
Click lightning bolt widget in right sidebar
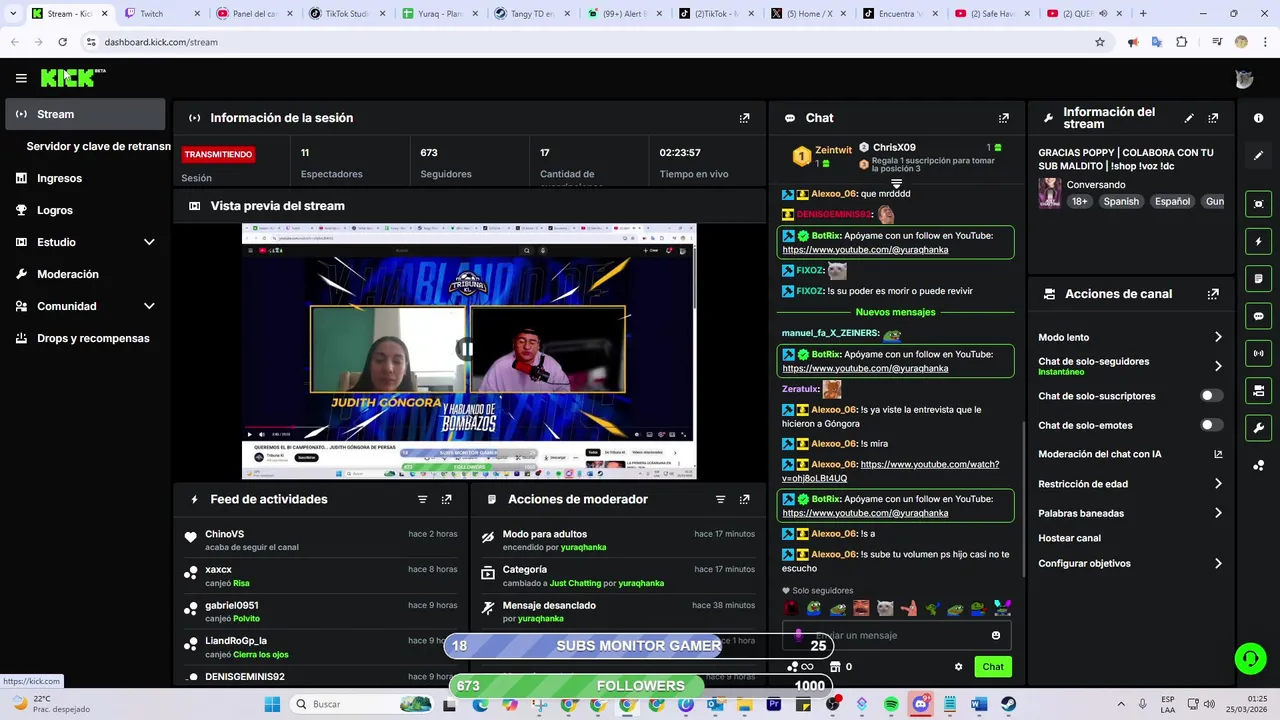(1258, 241)
